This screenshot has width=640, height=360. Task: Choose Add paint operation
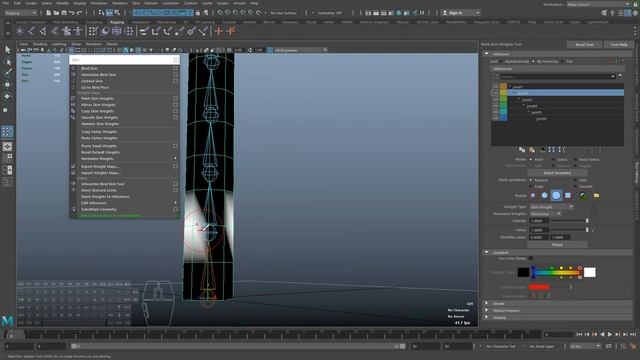tap(576, 180)
